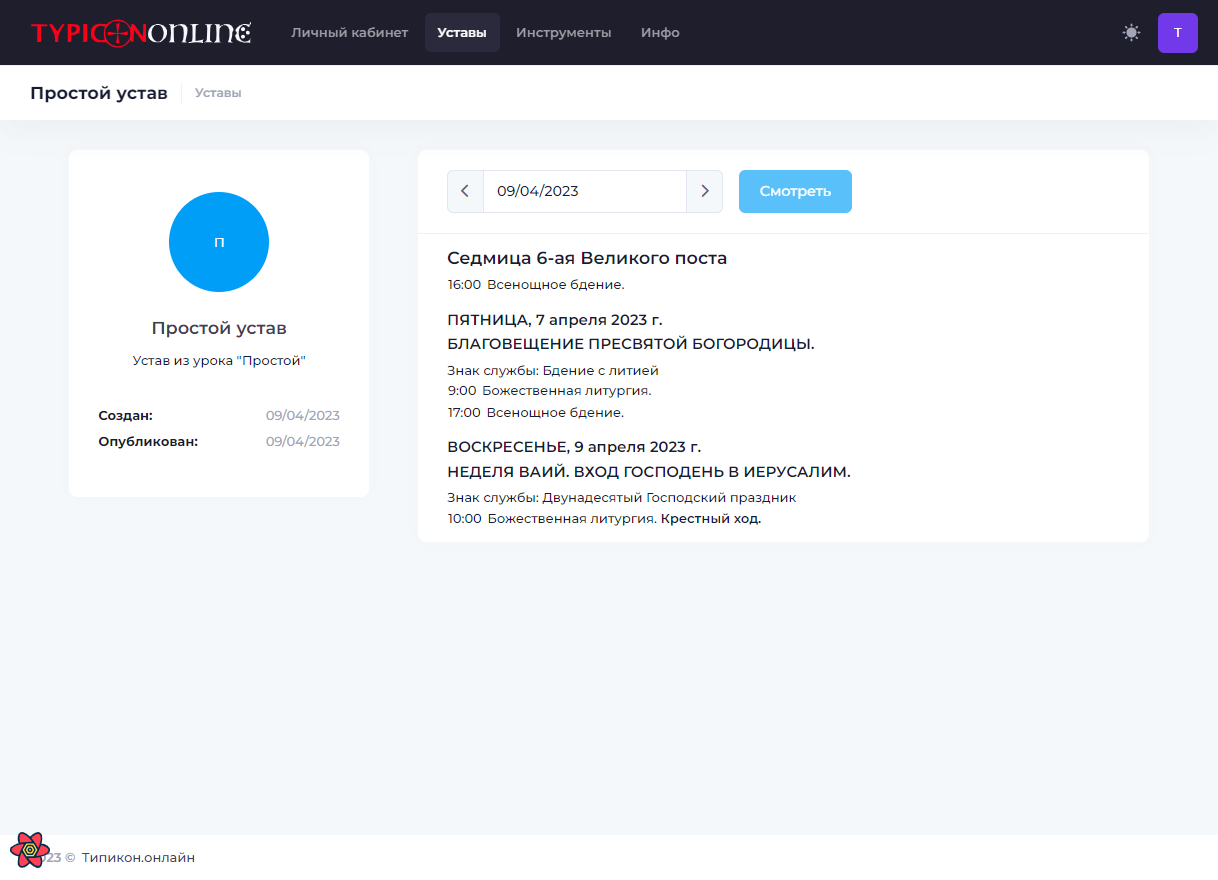Click БЛАГОВЕЩЕНИЕ ПРЕСВЯТОЙ БОГОРОДИЦЫ title

[631, 344]
